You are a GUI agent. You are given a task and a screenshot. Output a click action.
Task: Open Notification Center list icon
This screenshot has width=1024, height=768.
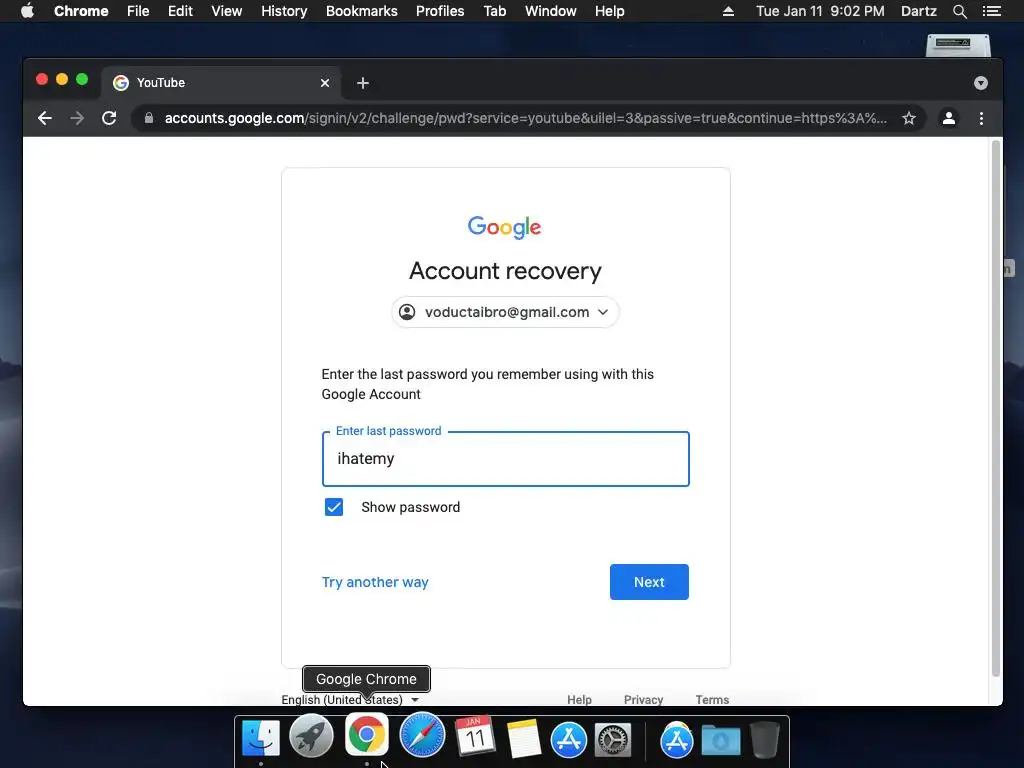(x=991, y=11)
